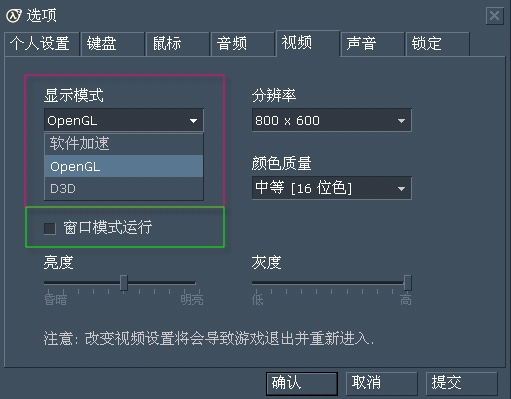Viewport: 511px width, 399px height.
Task: Open the 颜色质量 中等 [16 位色] dropdown
Action: 332,188
